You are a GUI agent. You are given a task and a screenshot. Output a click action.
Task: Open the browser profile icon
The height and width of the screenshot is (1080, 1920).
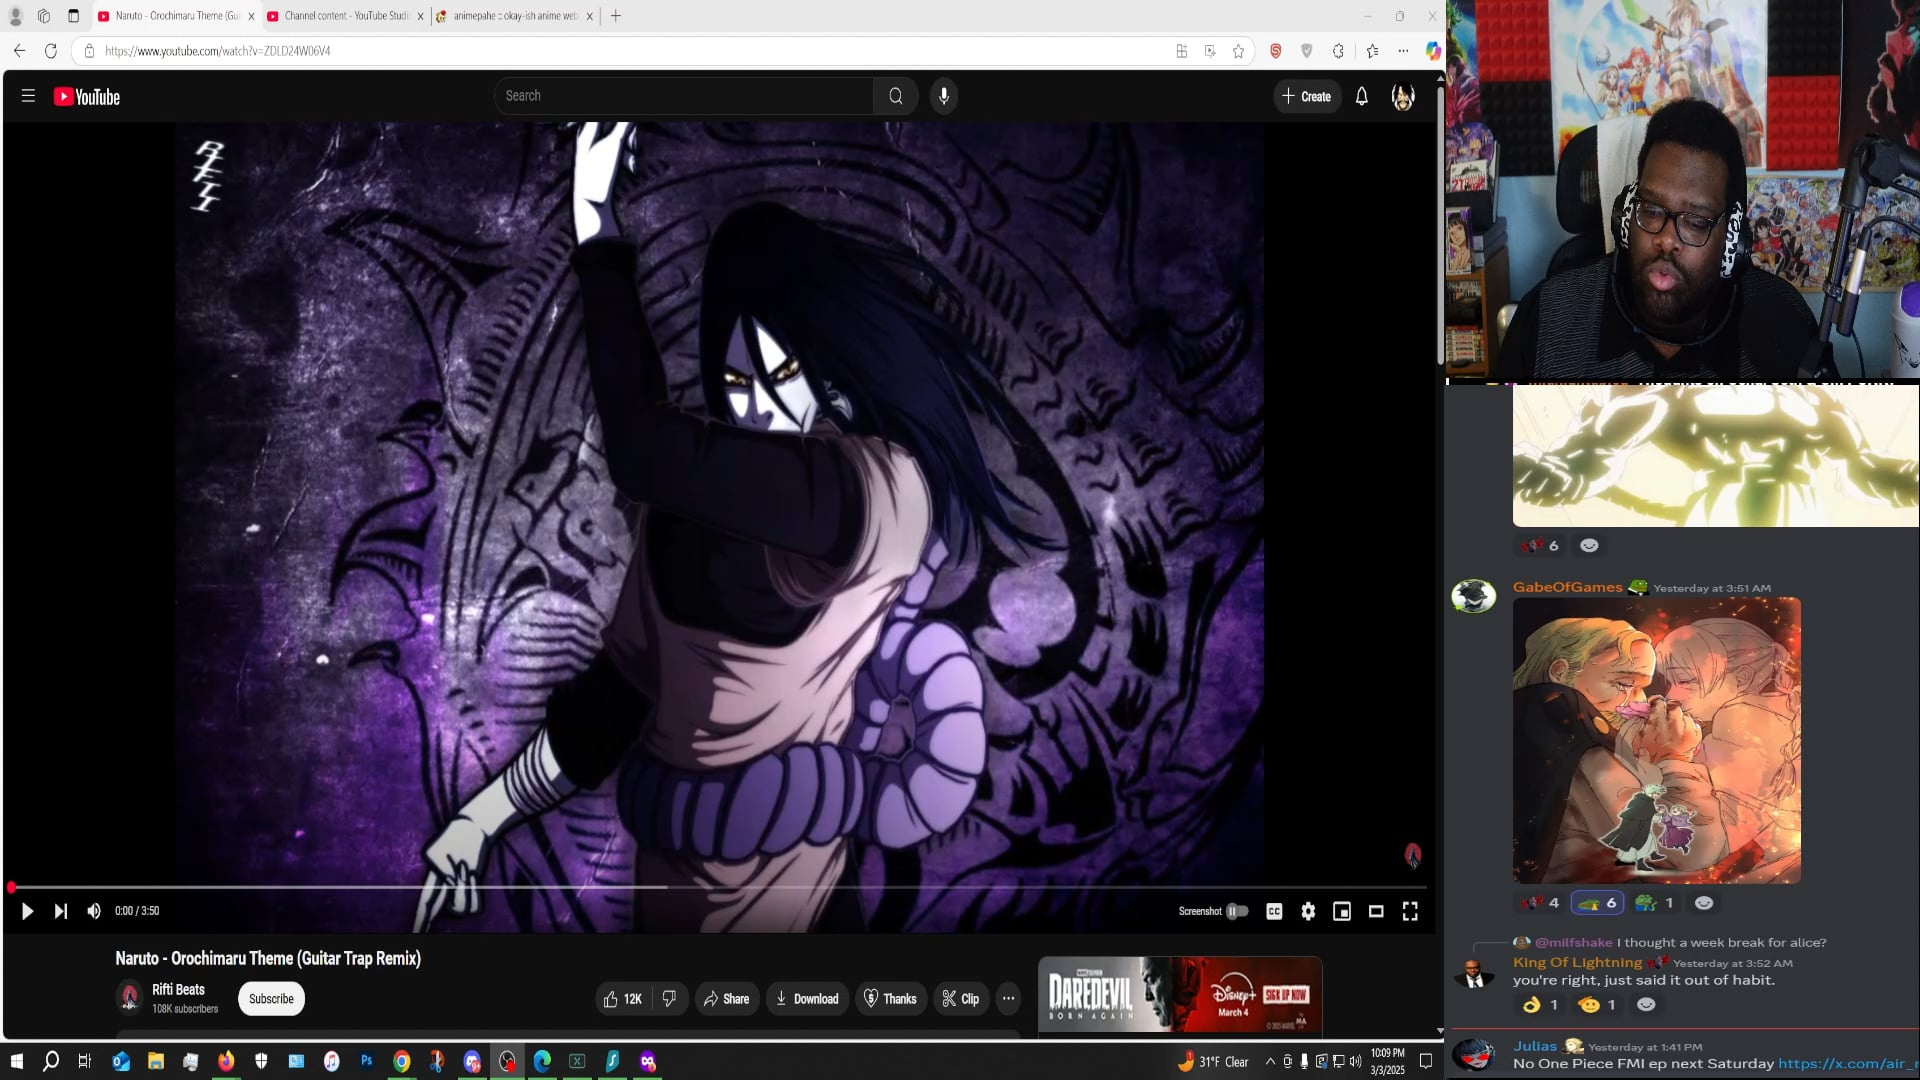click(15, 16)
